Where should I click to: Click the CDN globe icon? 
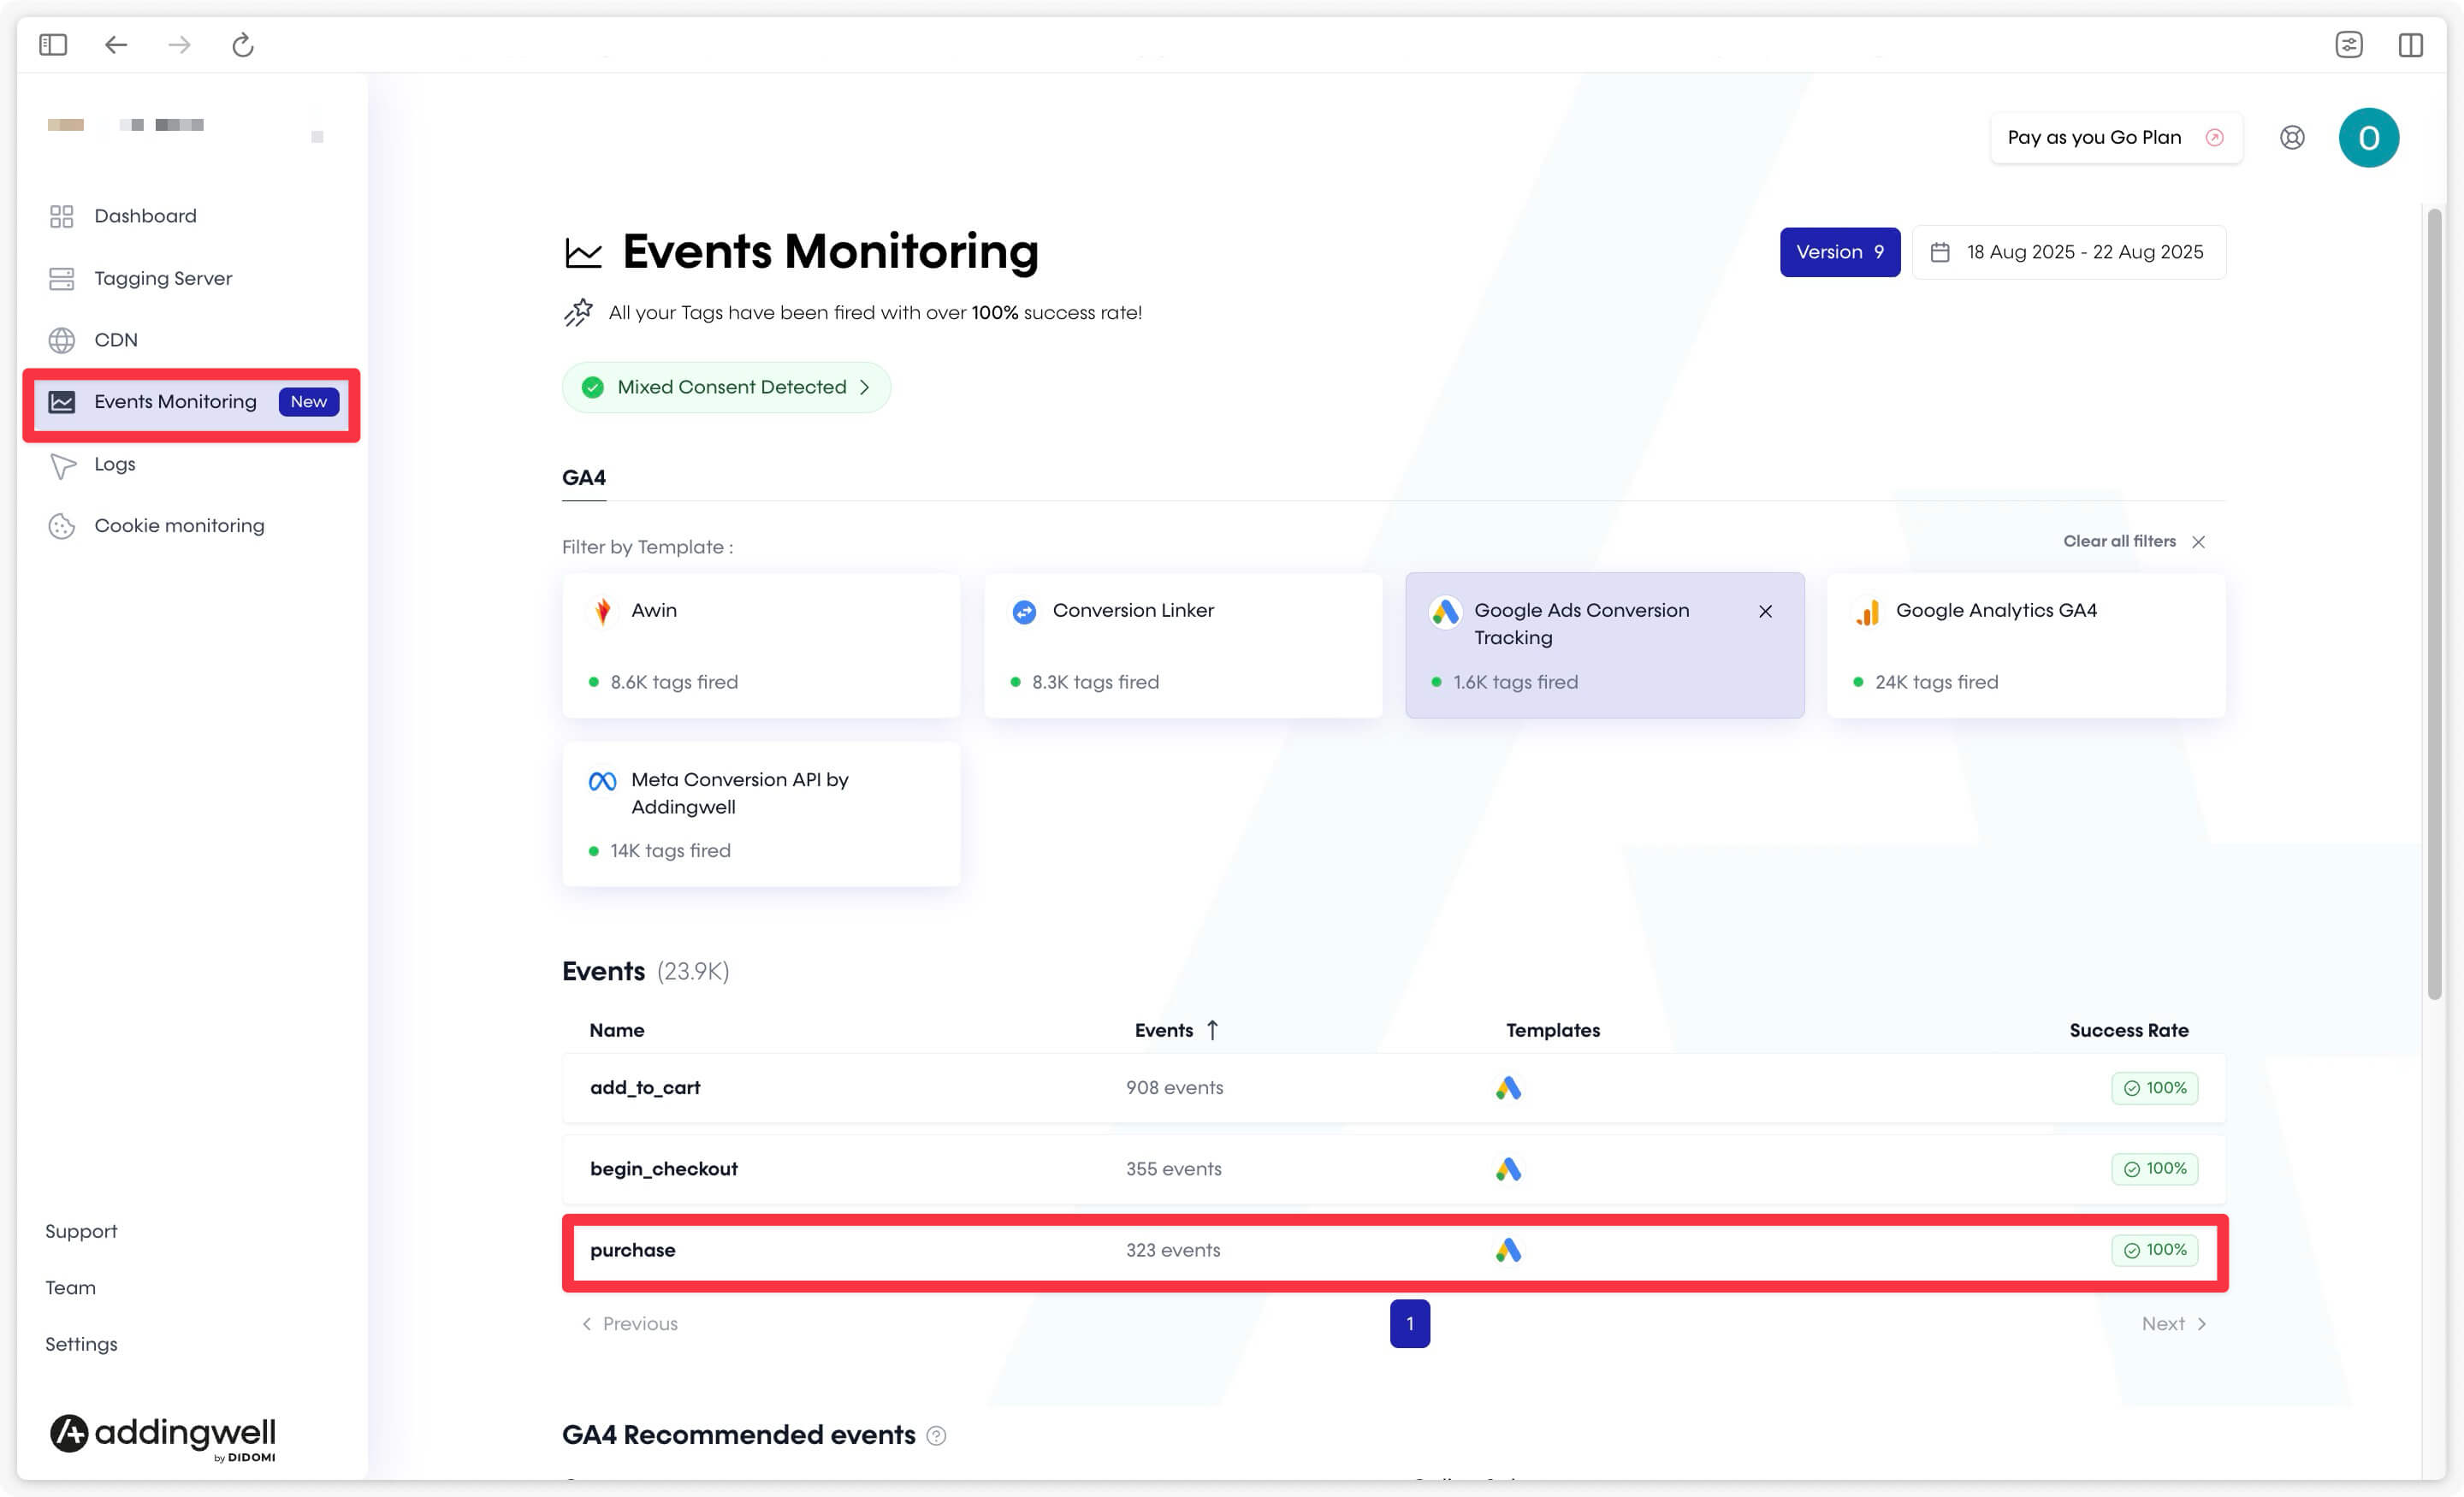pos(62,340)
